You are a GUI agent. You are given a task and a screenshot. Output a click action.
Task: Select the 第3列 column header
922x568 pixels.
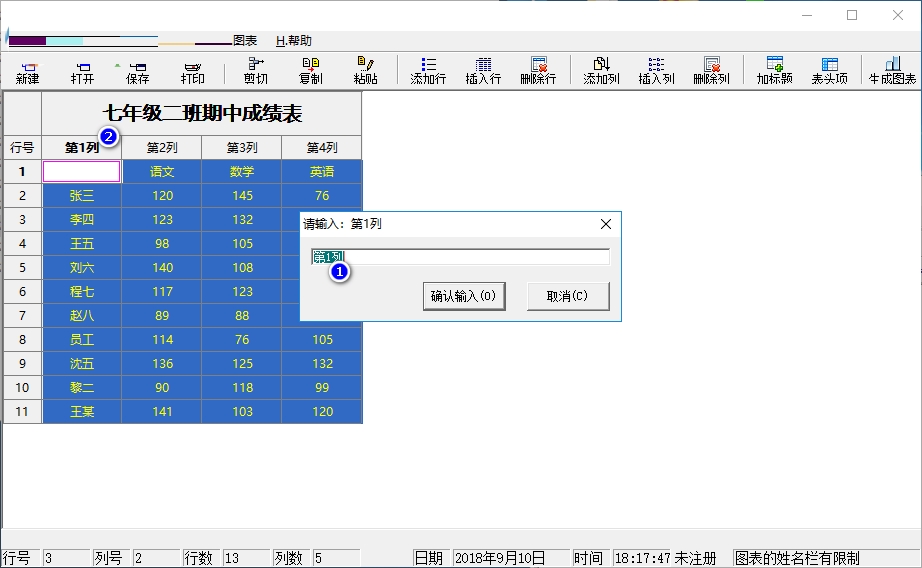click(x=241, y=148)
